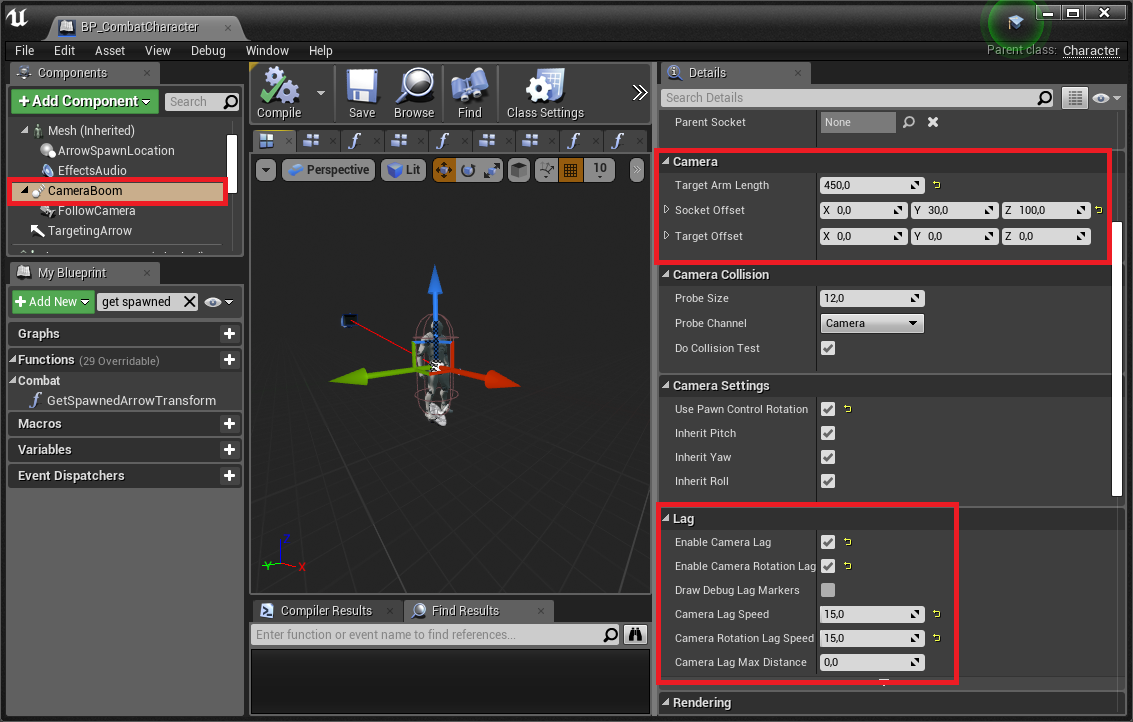Open the Add New dropdown in My Blueprint
The image size is (1133, 722).
(x=53, y=302)
